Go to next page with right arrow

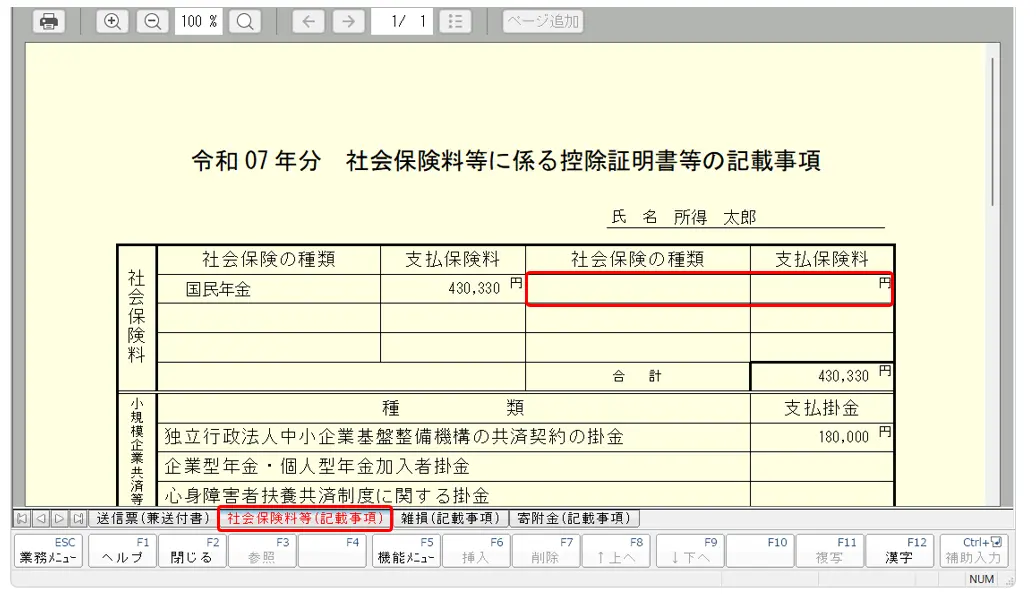coord(348,22)
